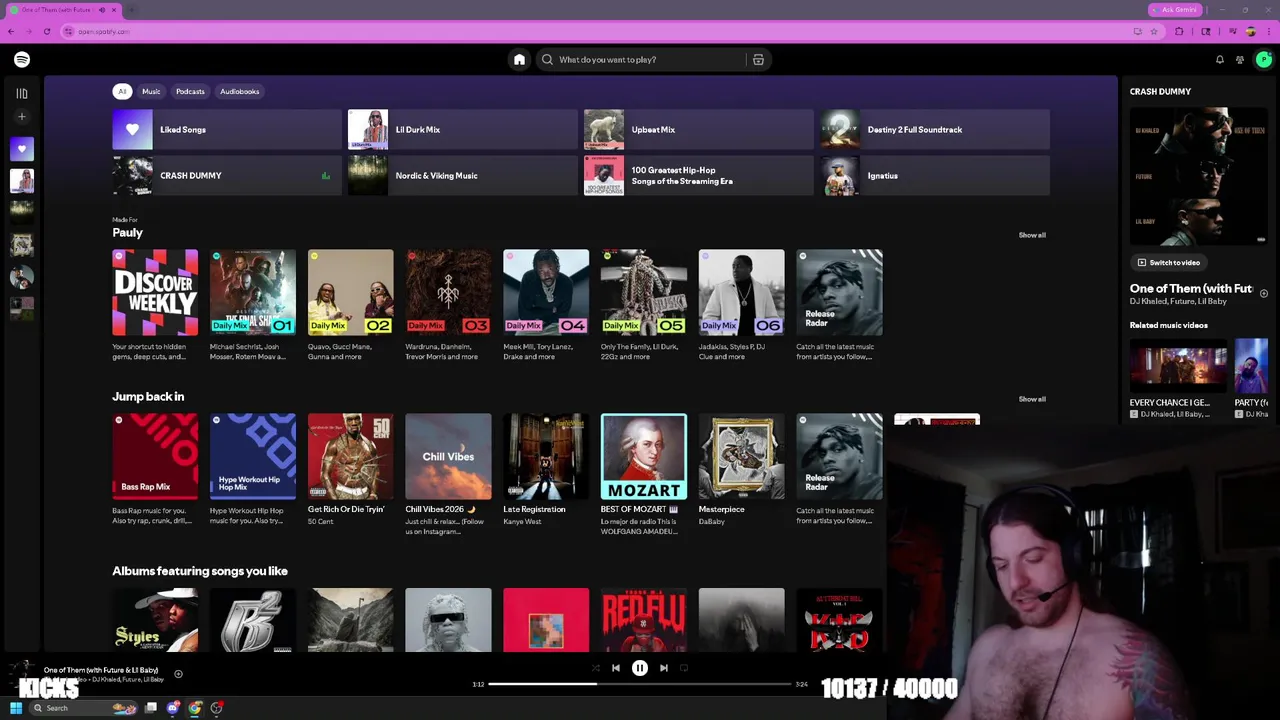1280x720 pixels.
Task: Select the Podcasts filter chip
Action: (190, 91)
